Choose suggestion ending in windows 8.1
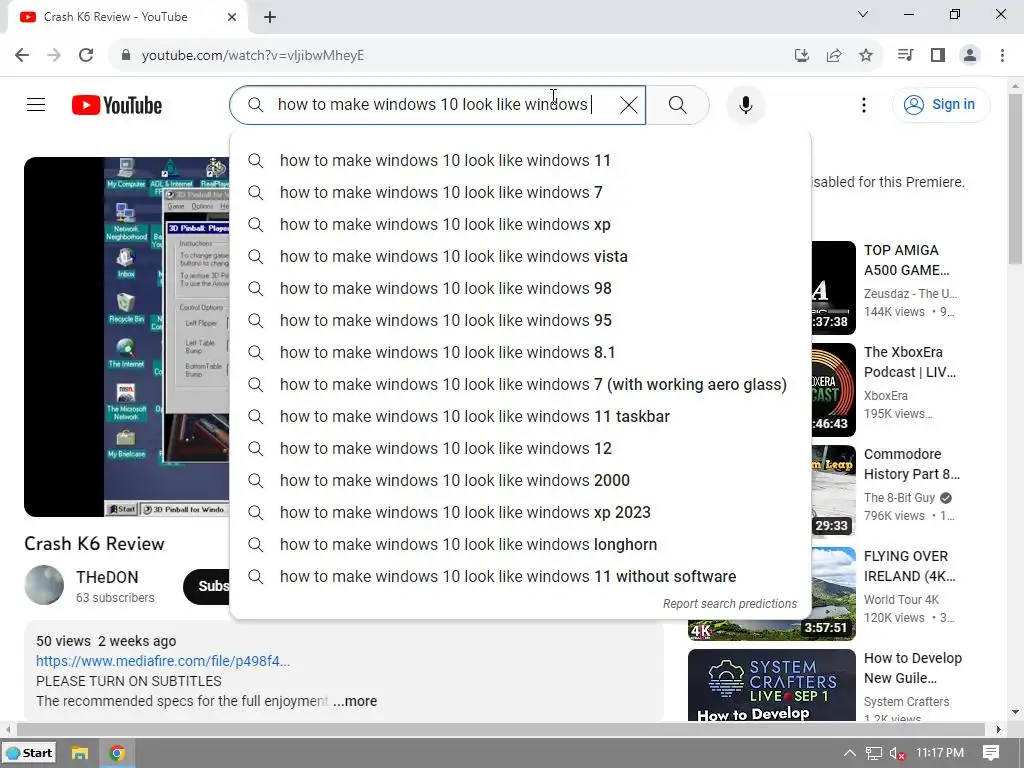 coord(520,352)
